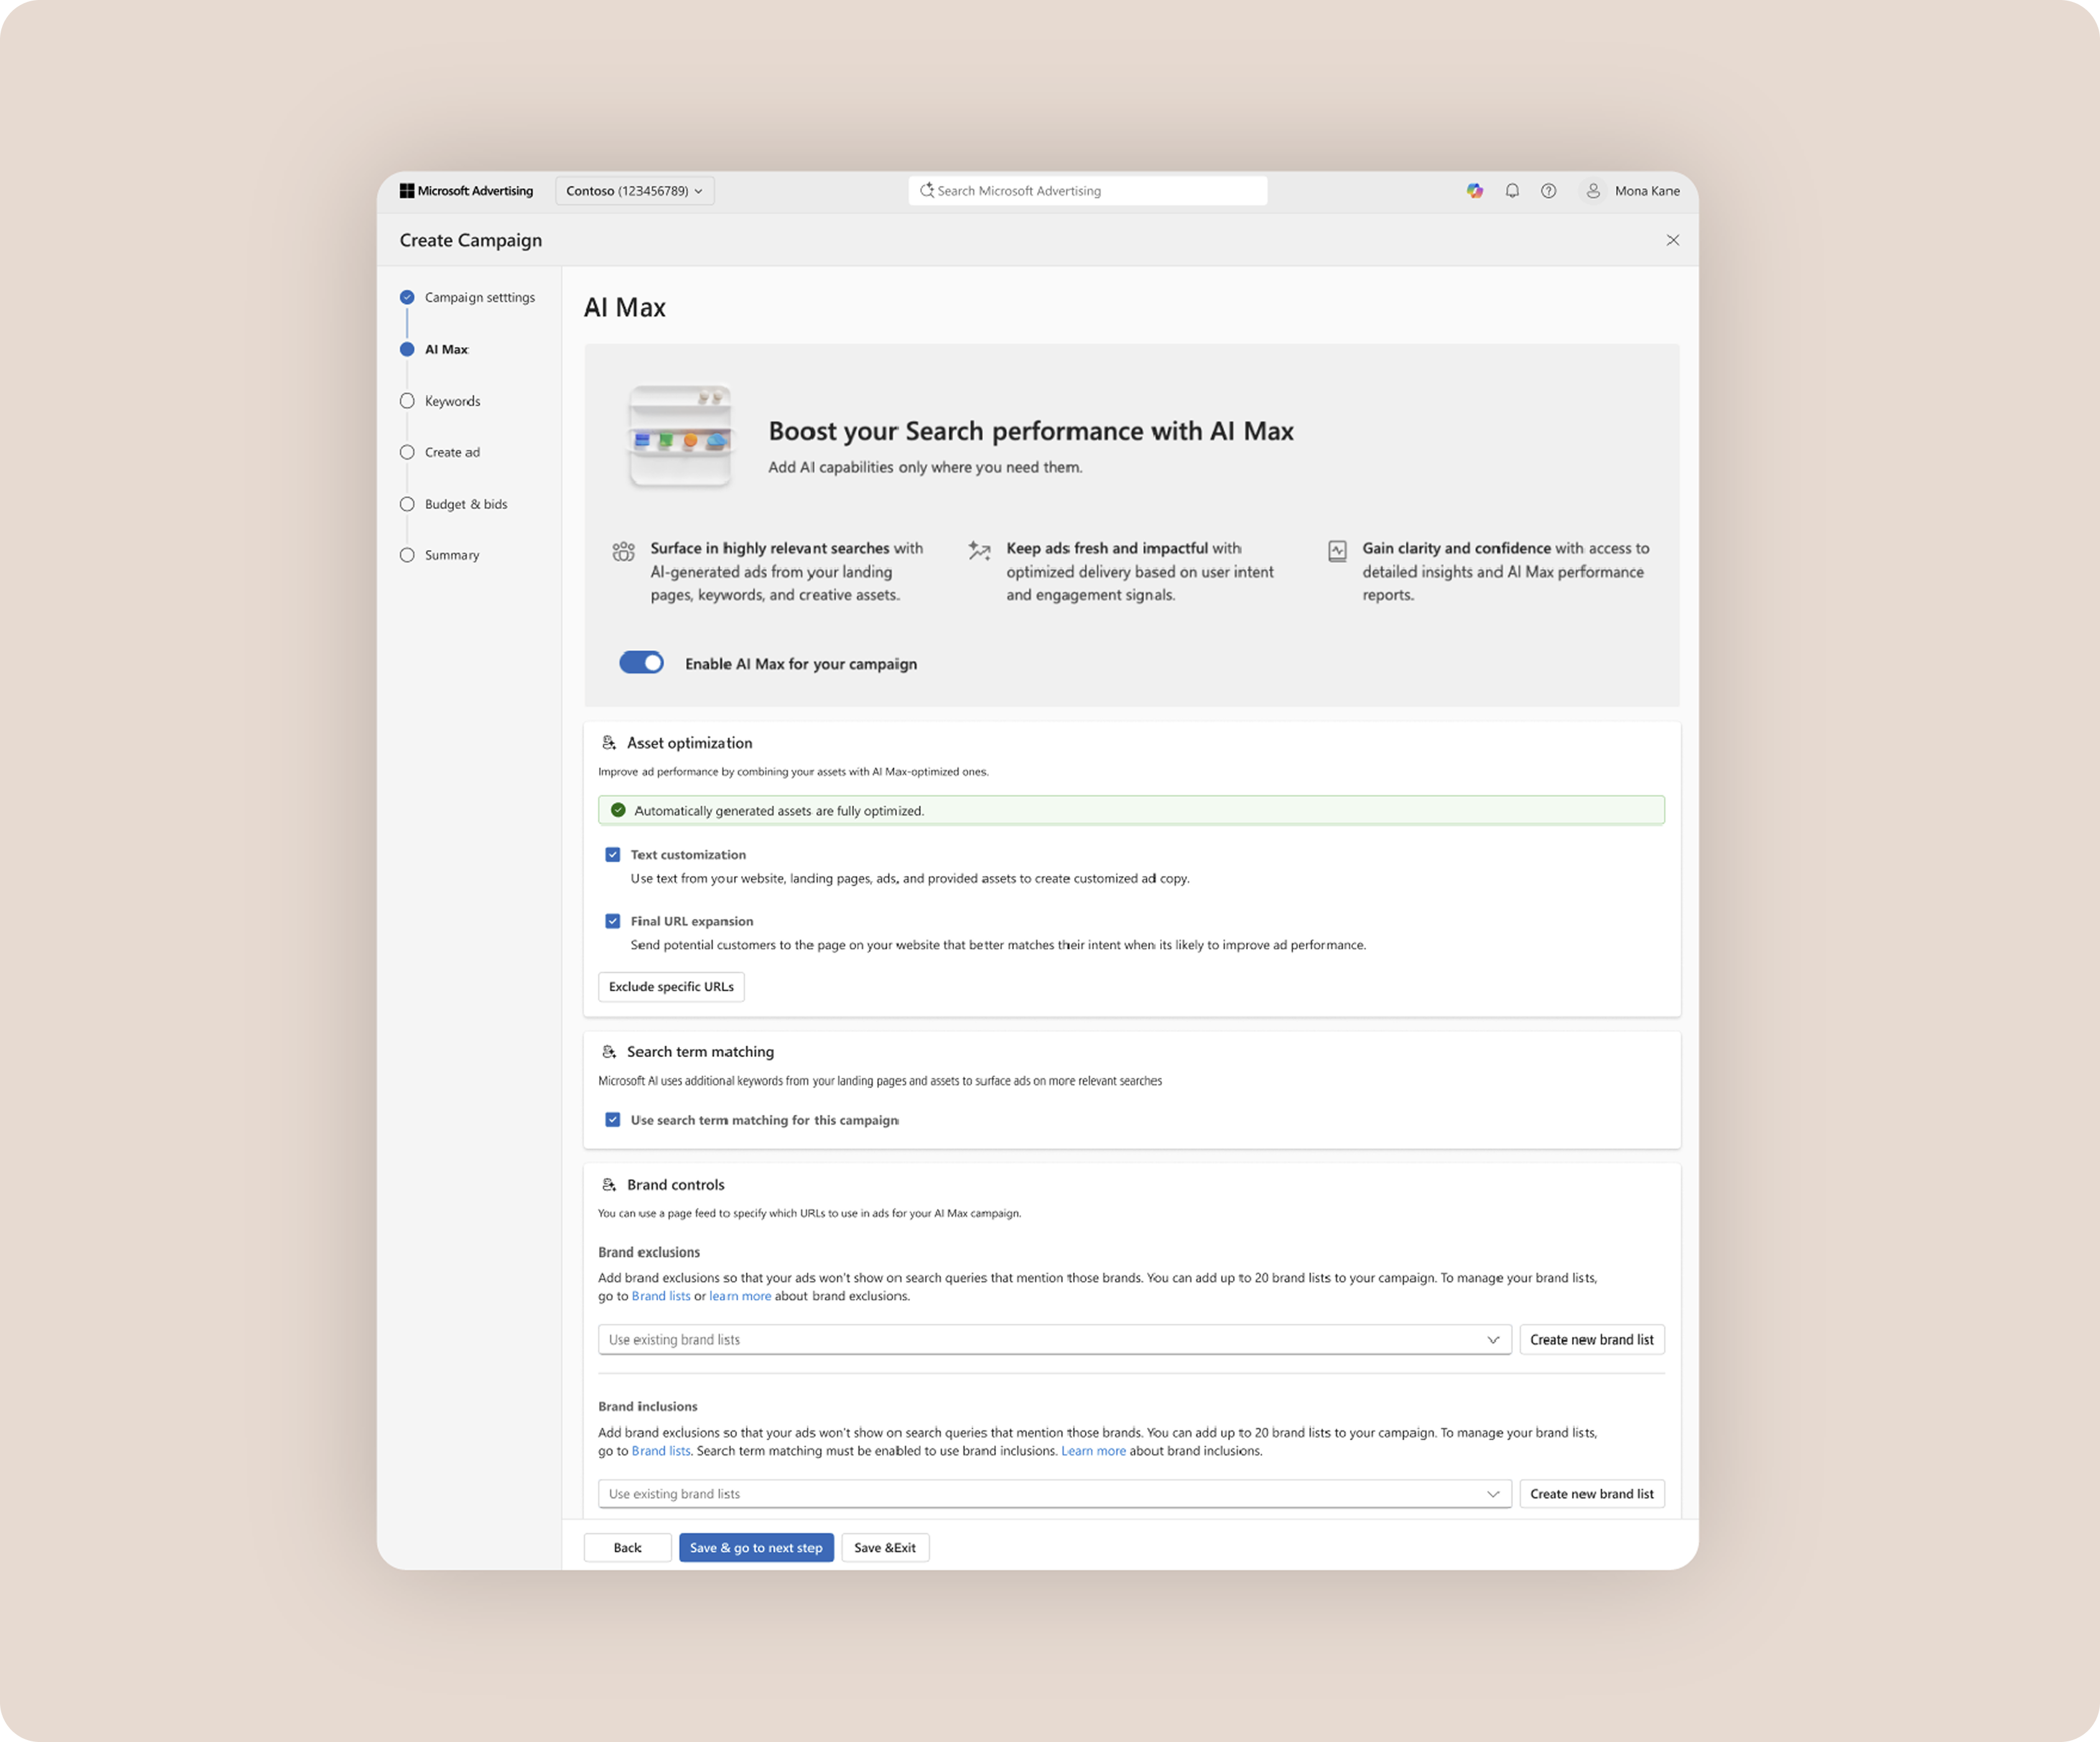Click the Brand controls section icon
Viewport: 2100px width, 1742px height.
(x=609, y=1185)
